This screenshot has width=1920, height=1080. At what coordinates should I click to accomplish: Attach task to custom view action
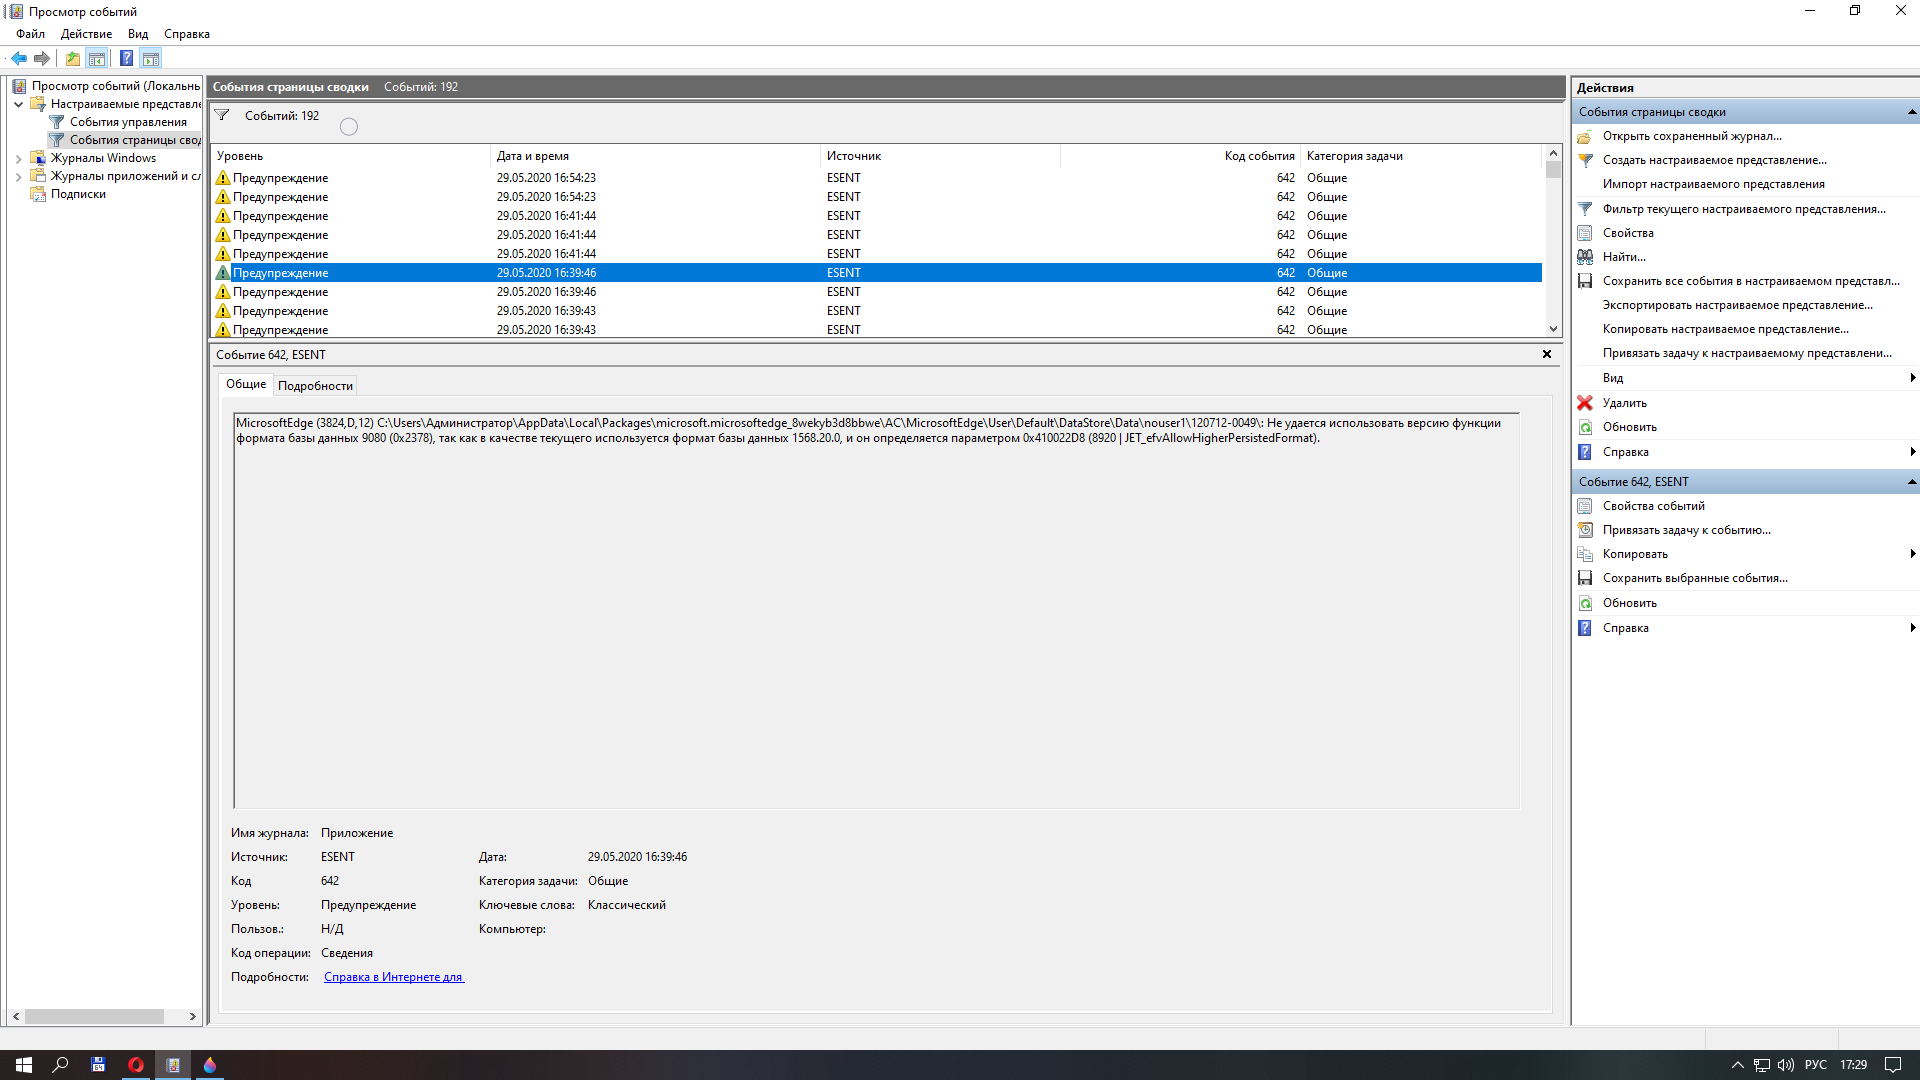pyautogui.click(x=1747, y=353)
